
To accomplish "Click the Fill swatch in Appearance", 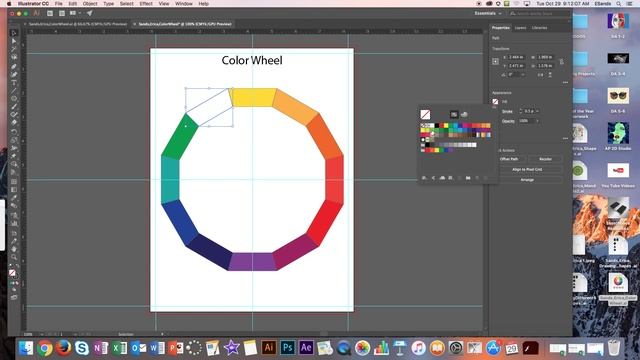I will coord(495,101).
